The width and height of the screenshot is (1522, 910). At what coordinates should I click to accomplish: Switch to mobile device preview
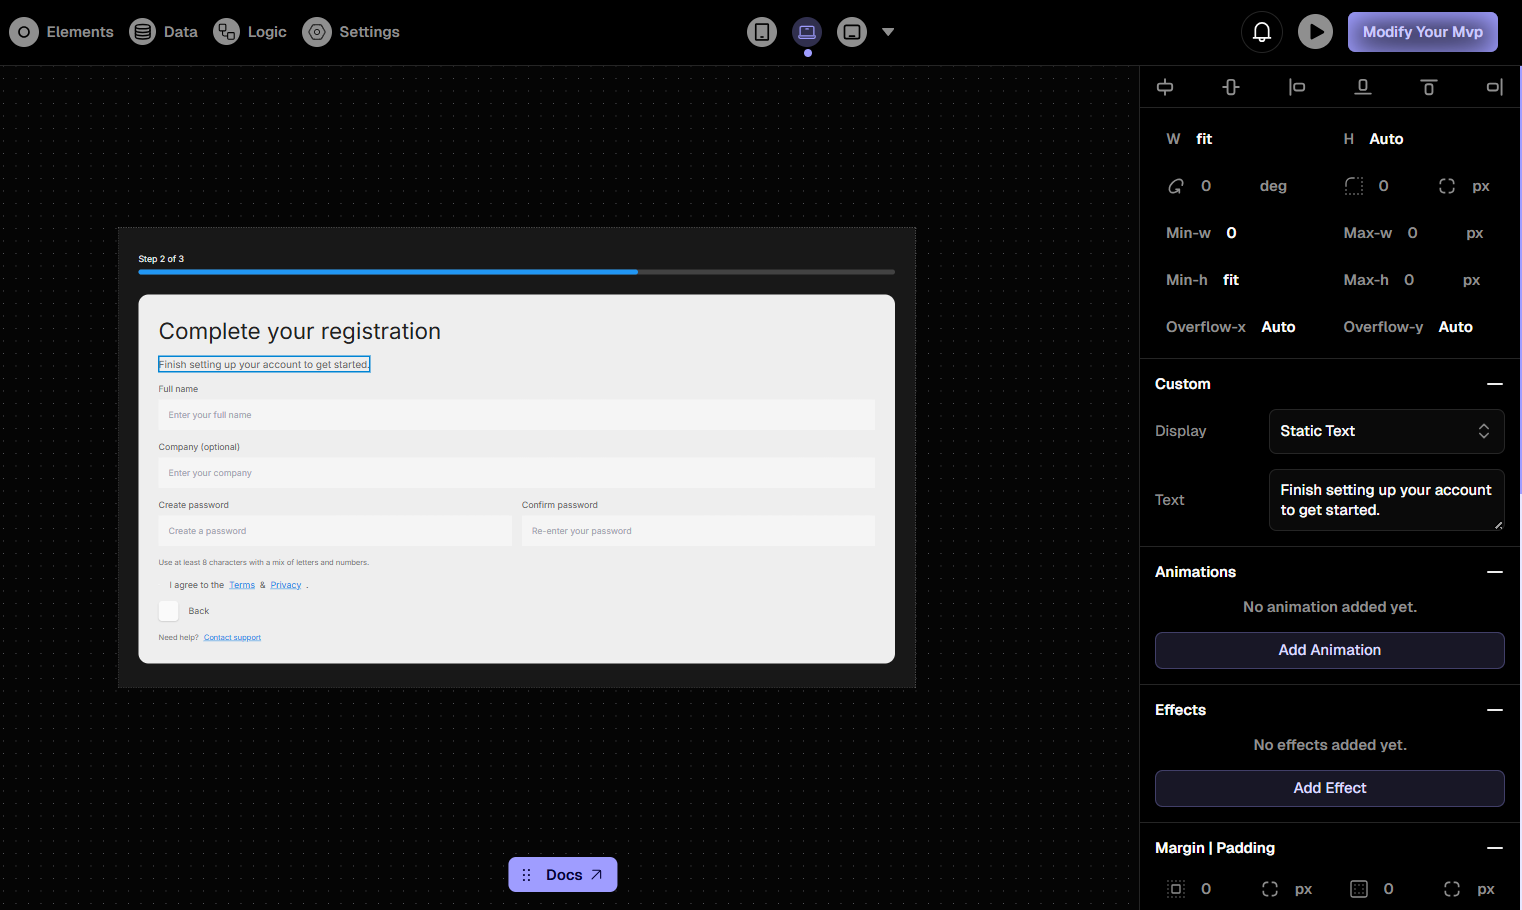(762, 32)
